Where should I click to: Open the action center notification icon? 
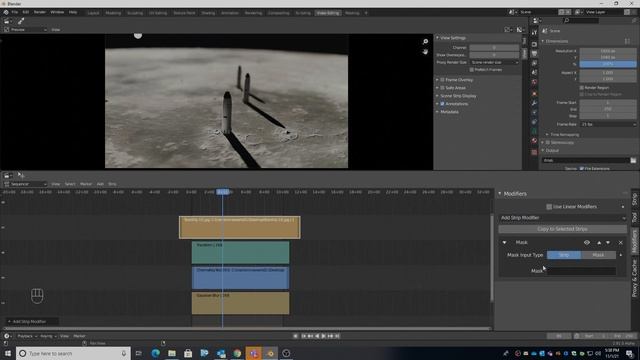(630, 353)
